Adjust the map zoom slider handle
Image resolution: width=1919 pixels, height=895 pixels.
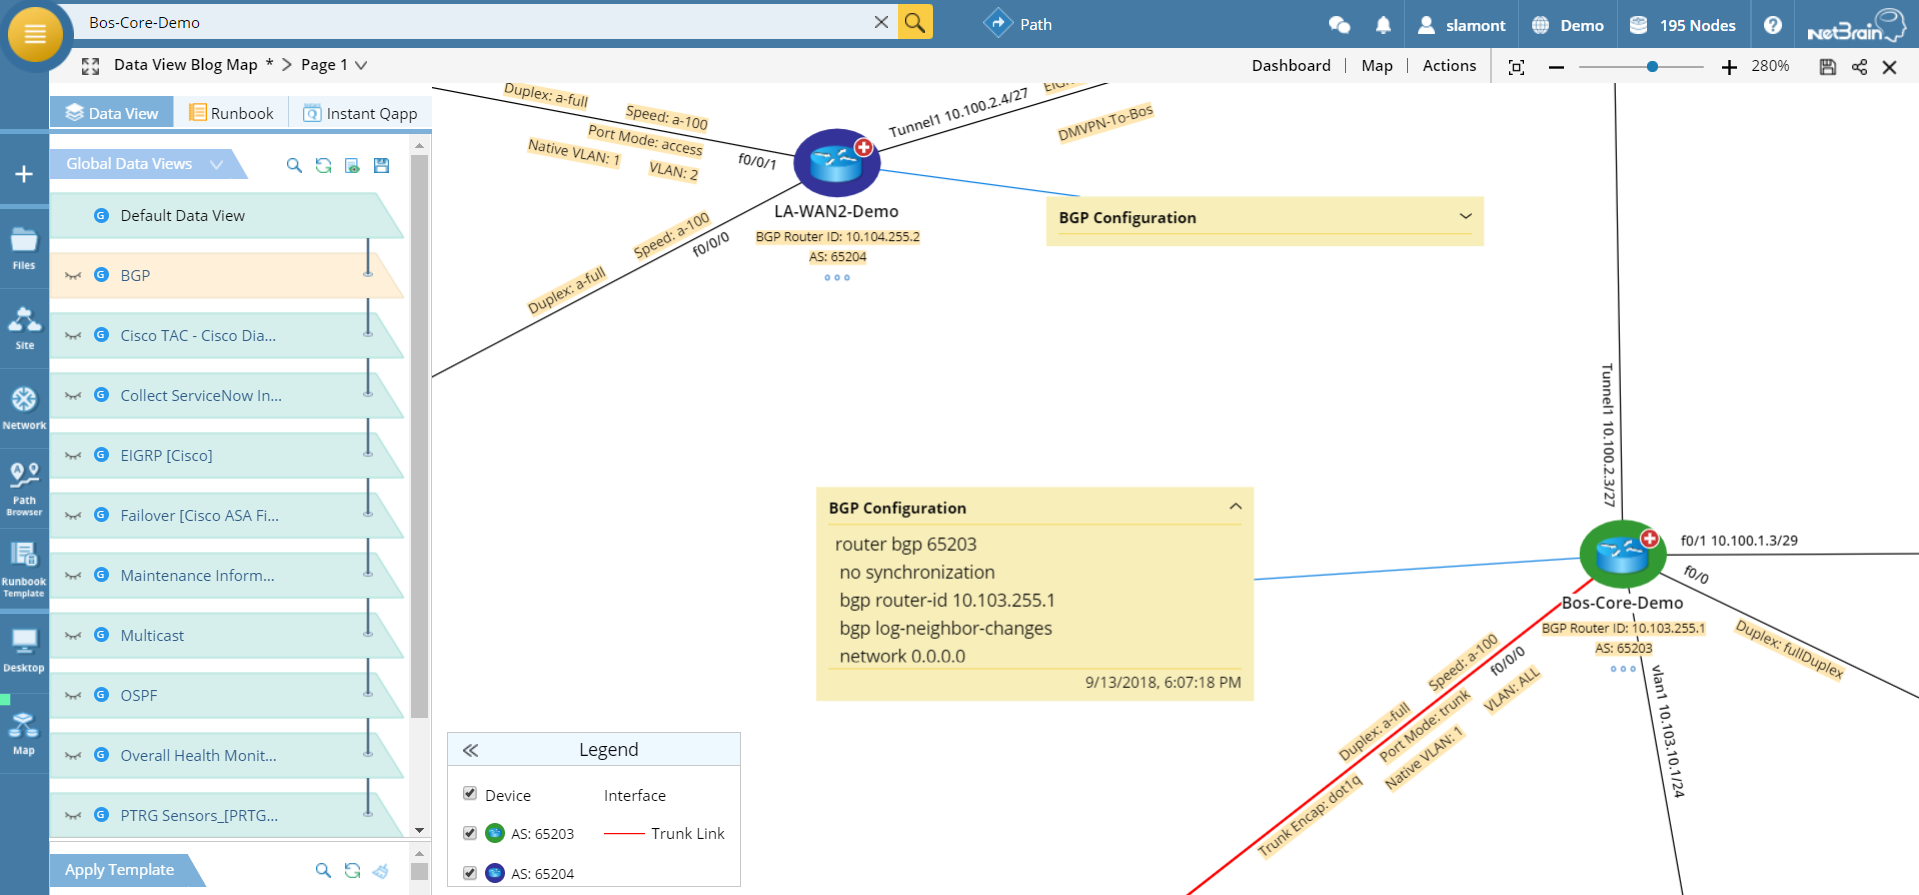tap(1652, 67)
